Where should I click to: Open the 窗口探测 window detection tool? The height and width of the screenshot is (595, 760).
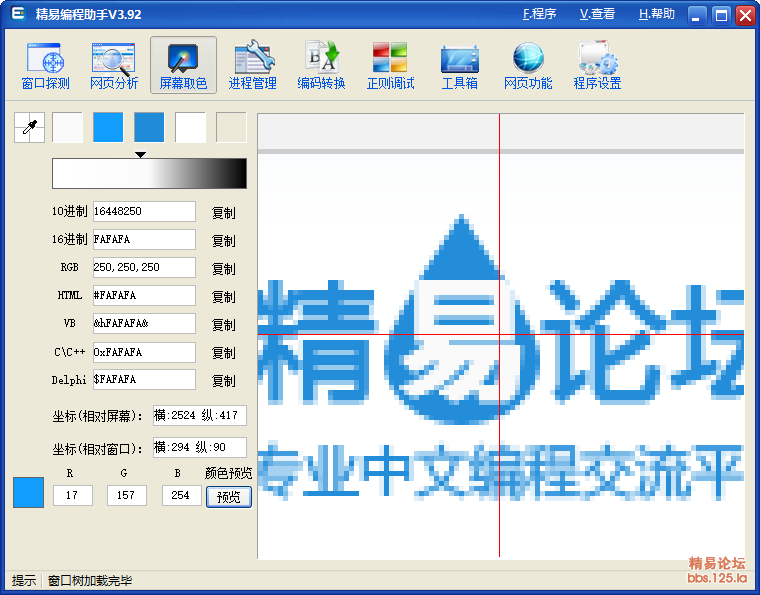pos(46,65)
